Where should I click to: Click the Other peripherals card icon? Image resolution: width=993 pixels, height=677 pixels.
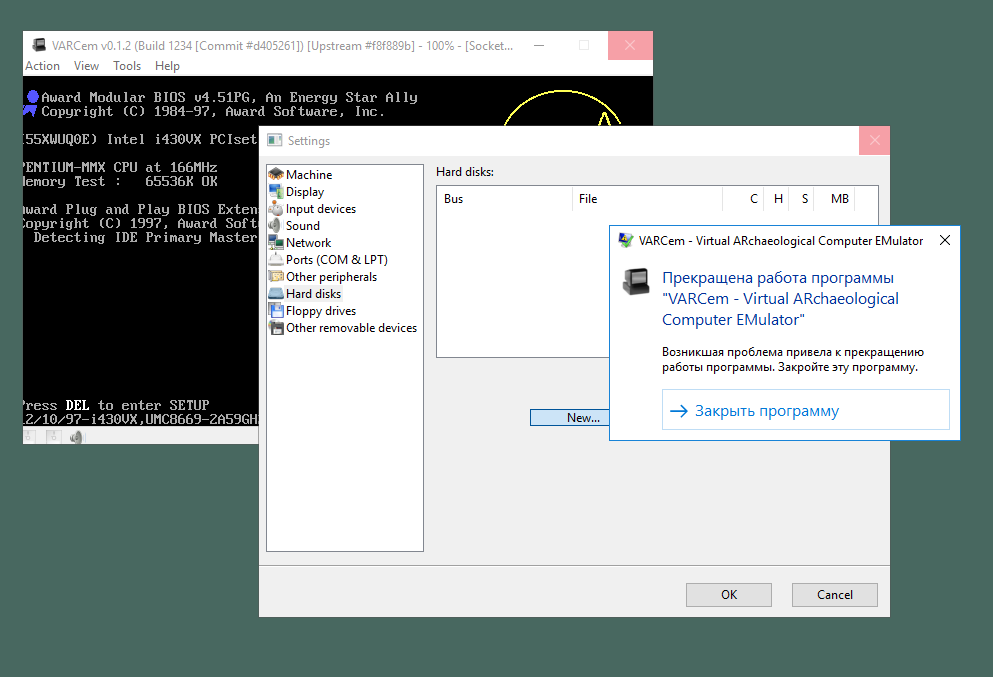[276, 277]
